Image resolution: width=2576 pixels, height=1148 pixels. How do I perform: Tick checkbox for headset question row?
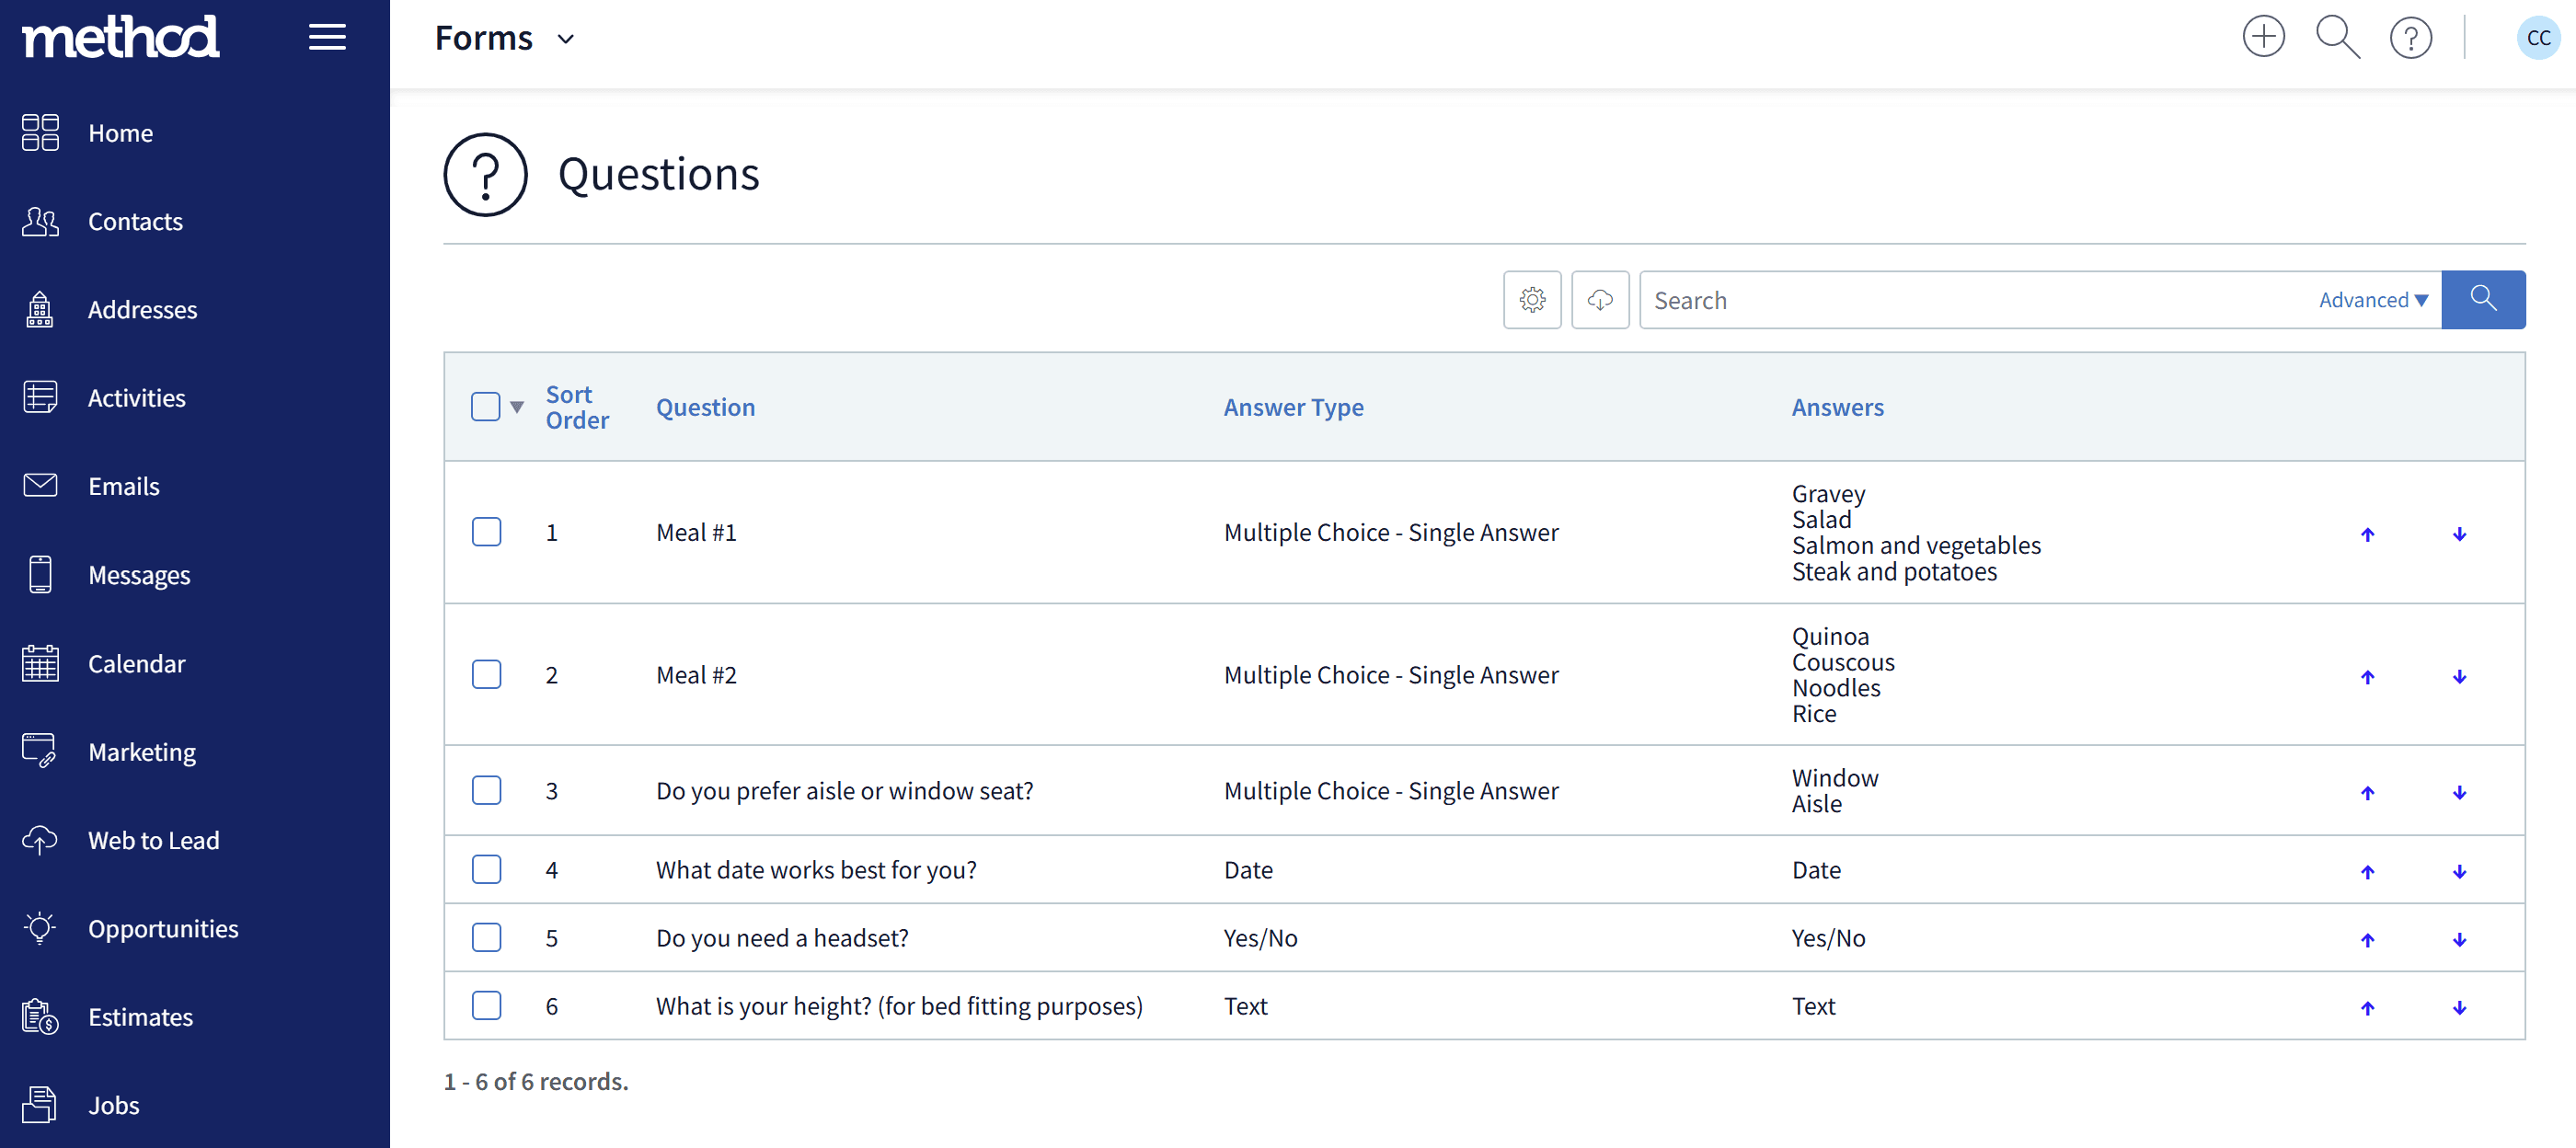pyautogui.click(x=486, y=938)
